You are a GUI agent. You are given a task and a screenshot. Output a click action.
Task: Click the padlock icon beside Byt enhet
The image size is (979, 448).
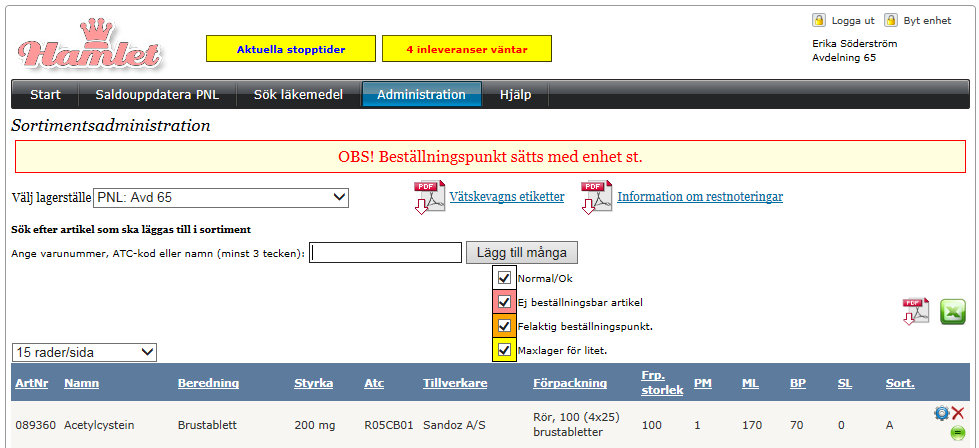coord(892,20)
